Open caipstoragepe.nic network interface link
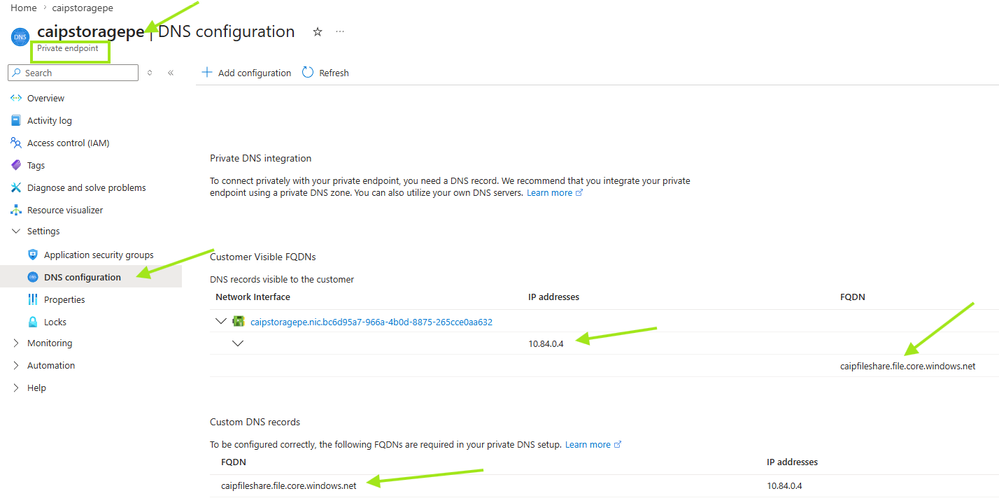This screenshot has width=999, height=498. click(x=371, y=322)
